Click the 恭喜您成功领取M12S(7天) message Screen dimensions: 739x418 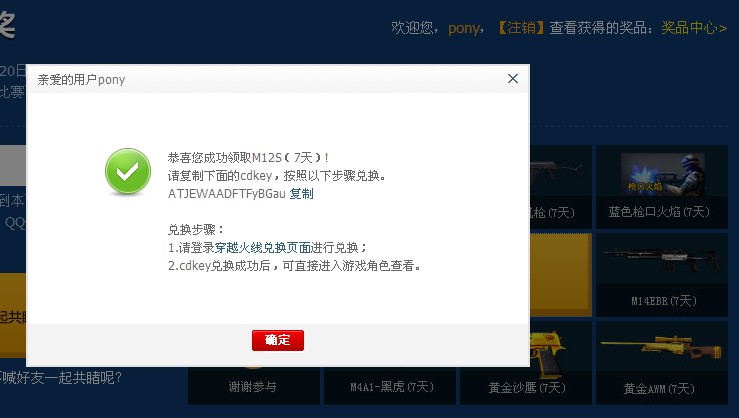[248, 157]
